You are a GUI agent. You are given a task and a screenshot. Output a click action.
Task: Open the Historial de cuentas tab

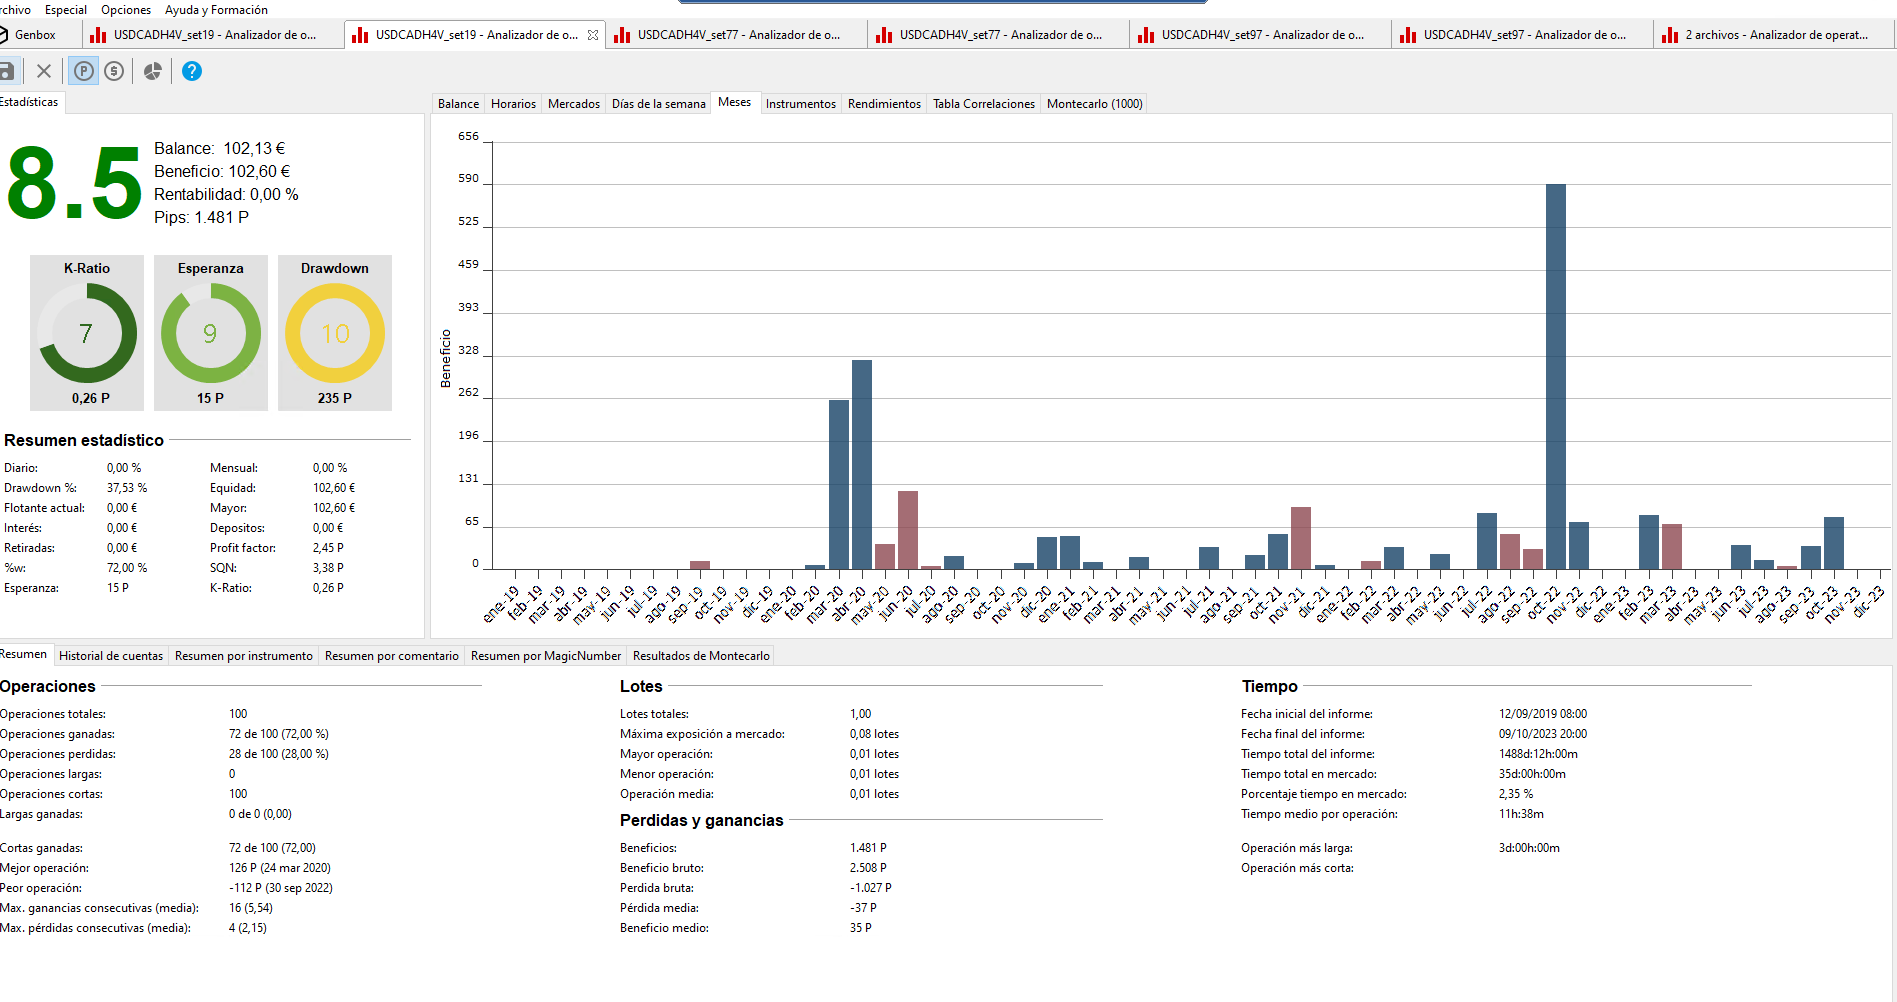tap(111, 656)
